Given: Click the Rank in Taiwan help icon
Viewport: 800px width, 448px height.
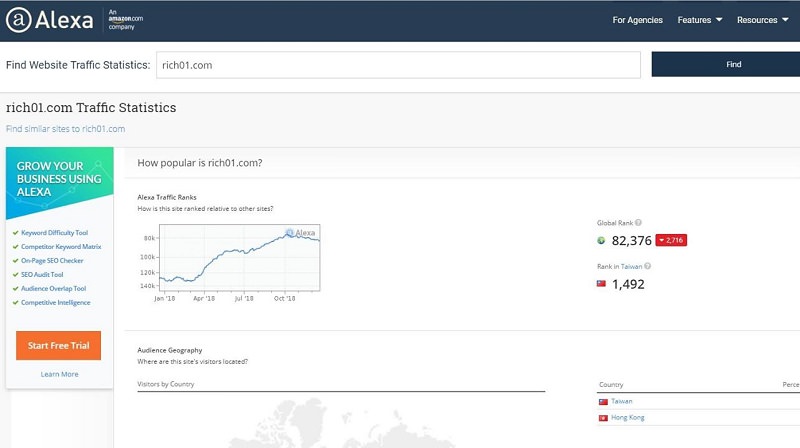Looking at the screenshot, I should point(647,266).
